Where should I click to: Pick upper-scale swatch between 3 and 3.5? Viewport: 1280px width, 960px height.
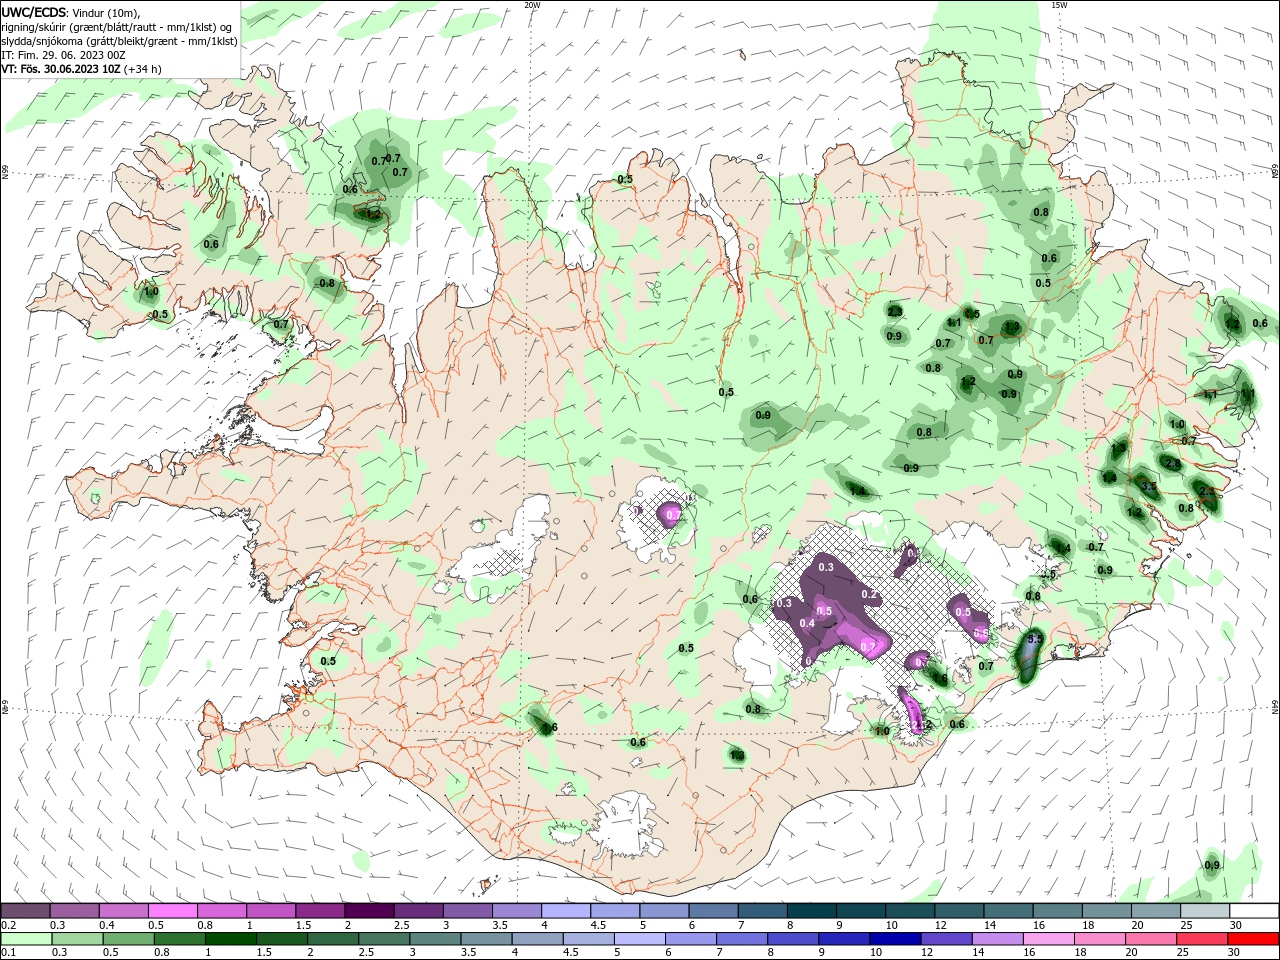point(467,910)
